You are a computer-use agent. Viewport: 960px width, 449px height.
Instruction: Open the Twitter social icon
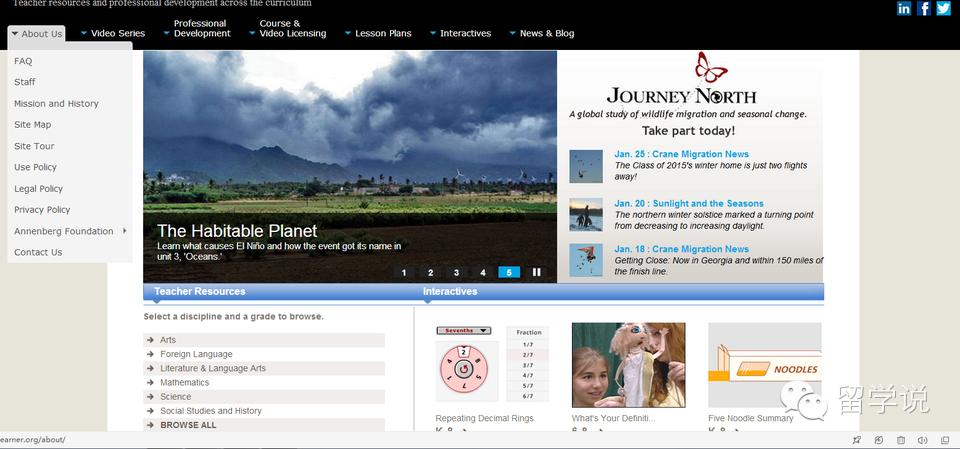click(x=943, y=9)
